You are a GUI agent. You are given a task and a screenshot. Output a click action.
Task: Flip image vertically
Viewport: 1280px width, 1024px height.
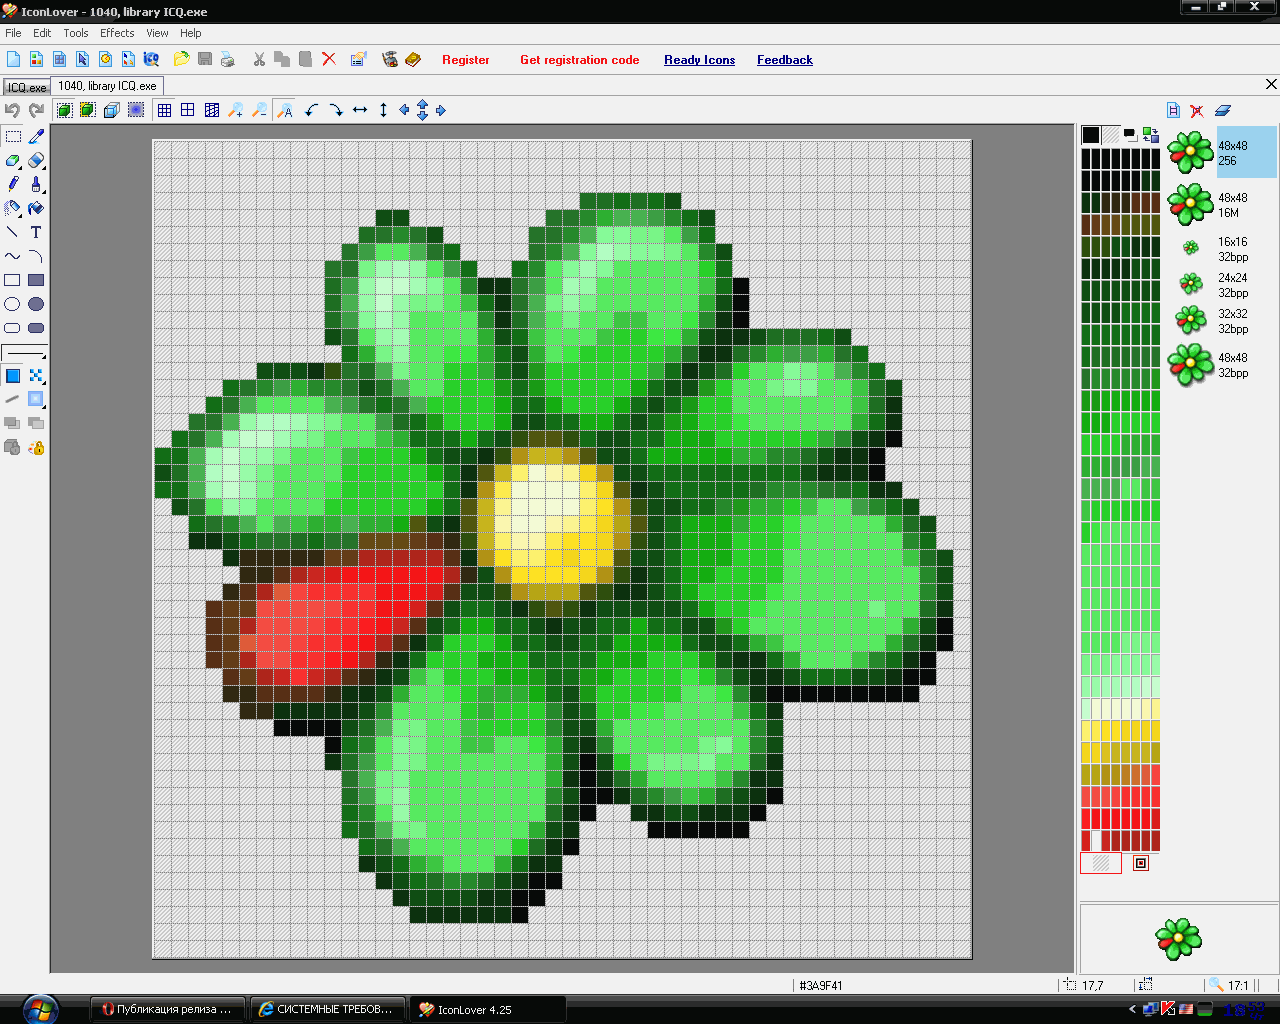pos(383,110)
